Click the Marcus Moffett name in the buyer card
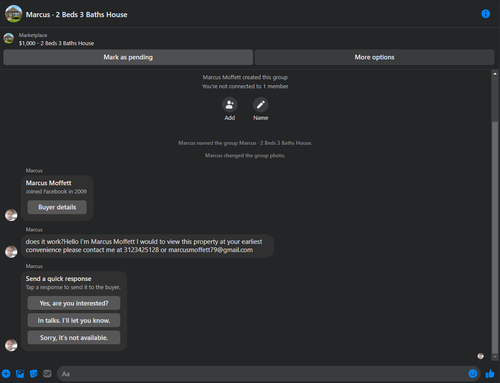Image resolution: width=500 pixels, height=383 pixels. point(48,183)
